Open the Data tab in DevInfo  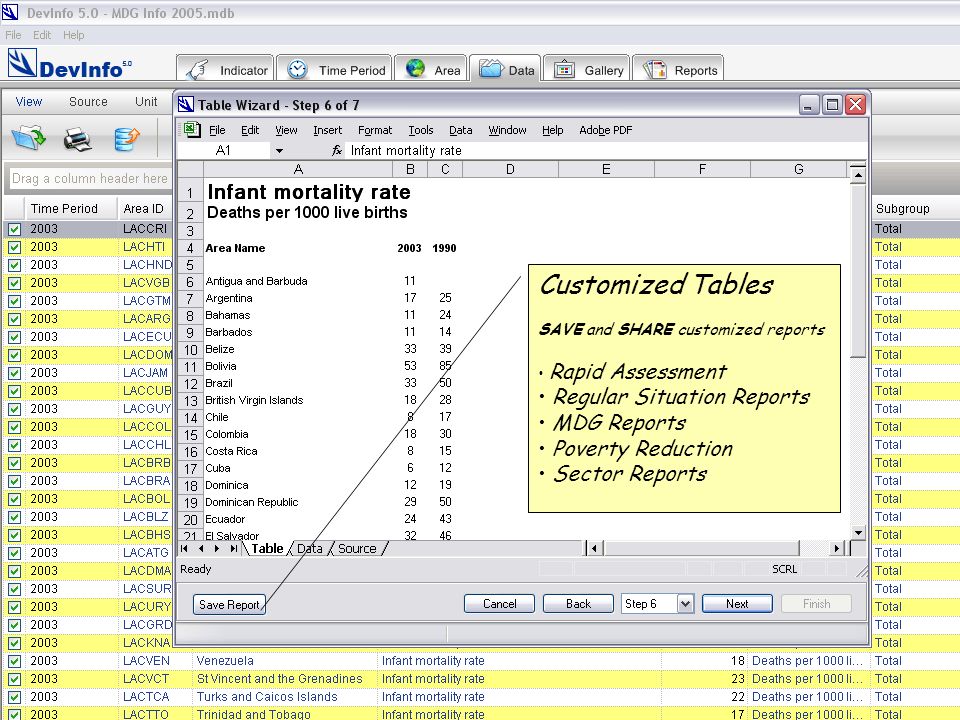click(505, 69)
